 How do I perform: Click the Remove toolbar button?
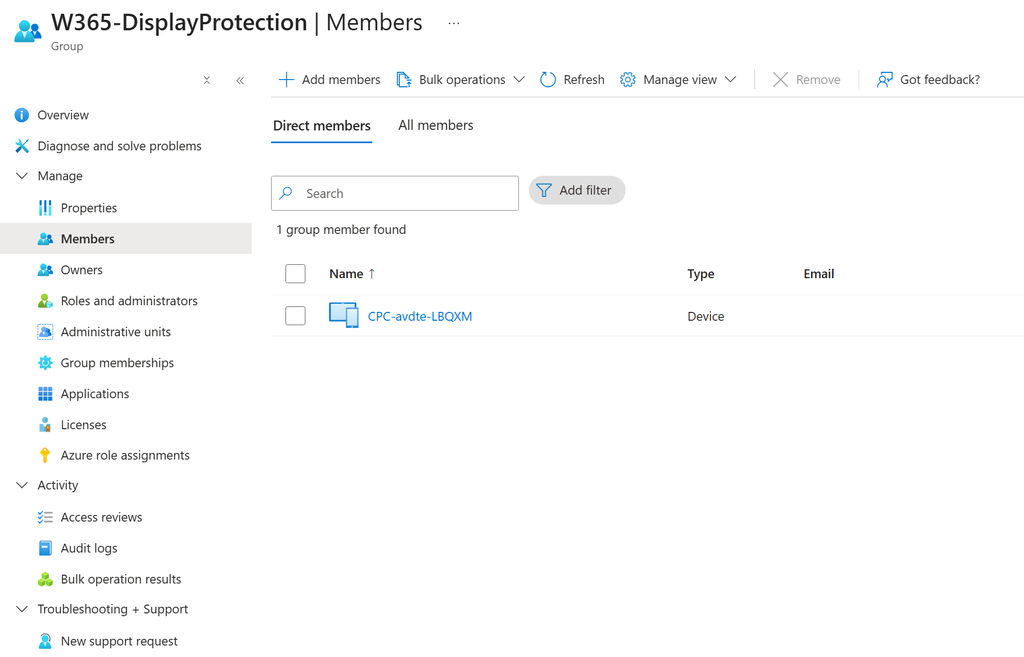tap(807, 80)
